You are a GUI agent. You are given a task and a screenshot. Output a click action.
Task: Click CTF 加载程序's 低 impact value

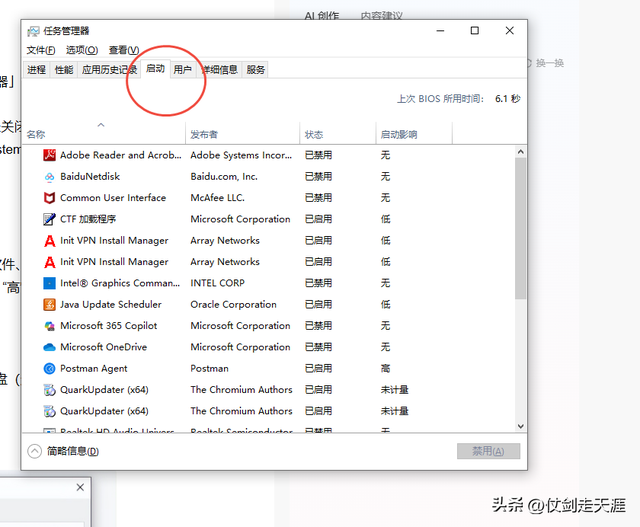pyautogui.click(x=386, y=219)
